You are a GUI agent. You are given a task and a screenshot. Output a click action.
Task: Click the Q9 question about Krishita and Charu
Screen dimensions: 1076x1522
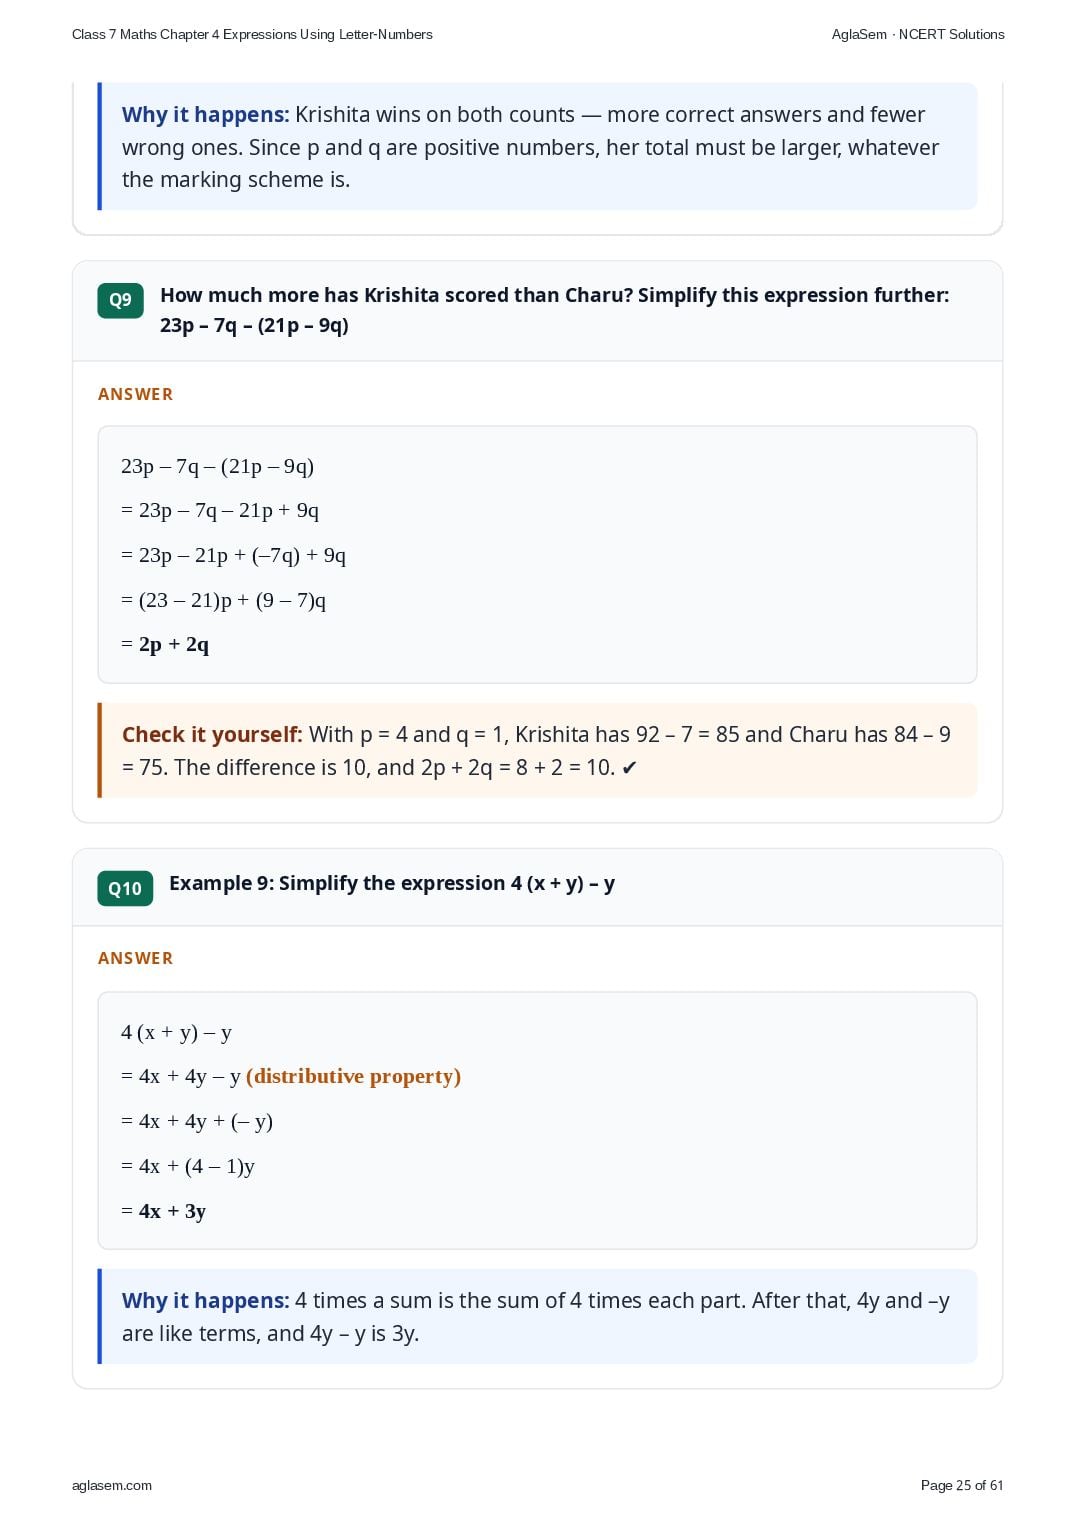555,310
